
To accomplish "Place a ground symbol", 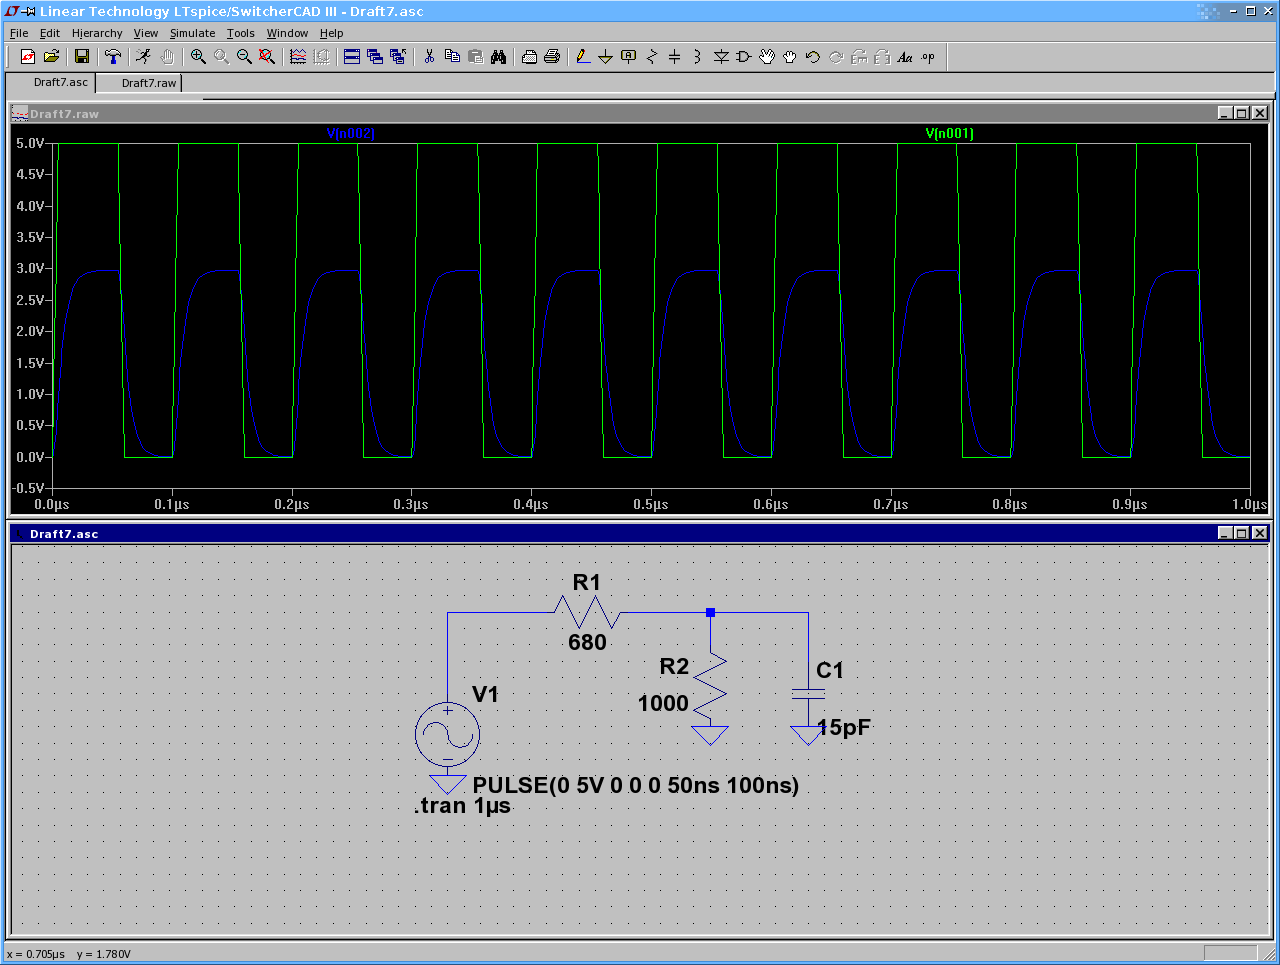I will pyautogui.click(x=605, y=56).
